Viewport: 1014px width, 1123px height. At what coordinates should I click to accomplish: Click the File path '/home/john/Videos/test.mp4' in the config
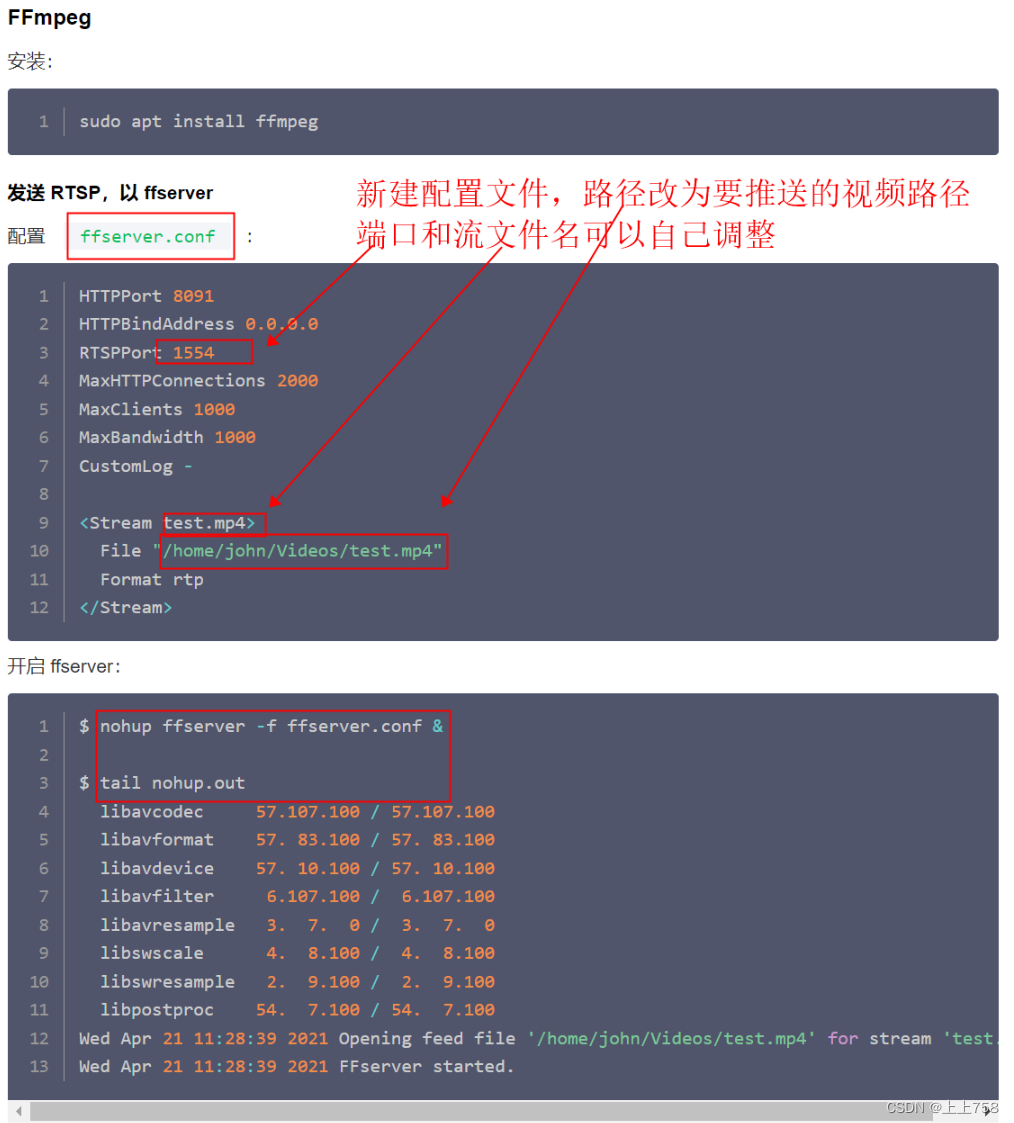[x=297, y=551]
